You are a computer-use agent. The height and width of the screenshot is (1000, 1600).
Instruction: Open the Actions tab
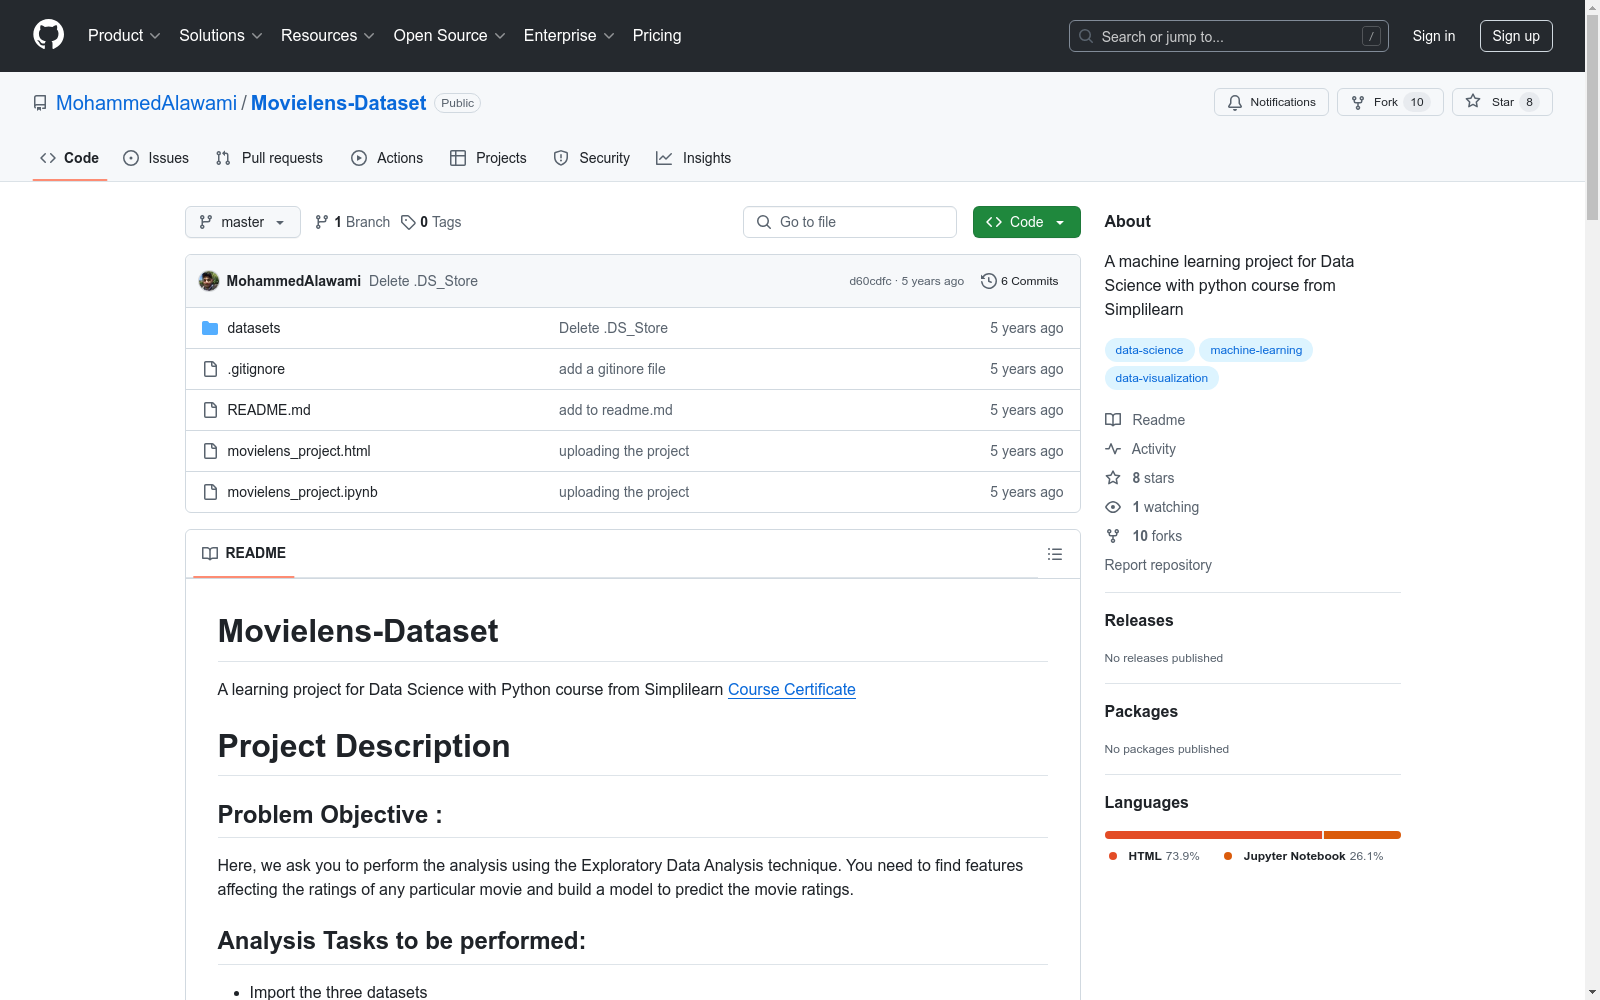click(x=387, y=158)
